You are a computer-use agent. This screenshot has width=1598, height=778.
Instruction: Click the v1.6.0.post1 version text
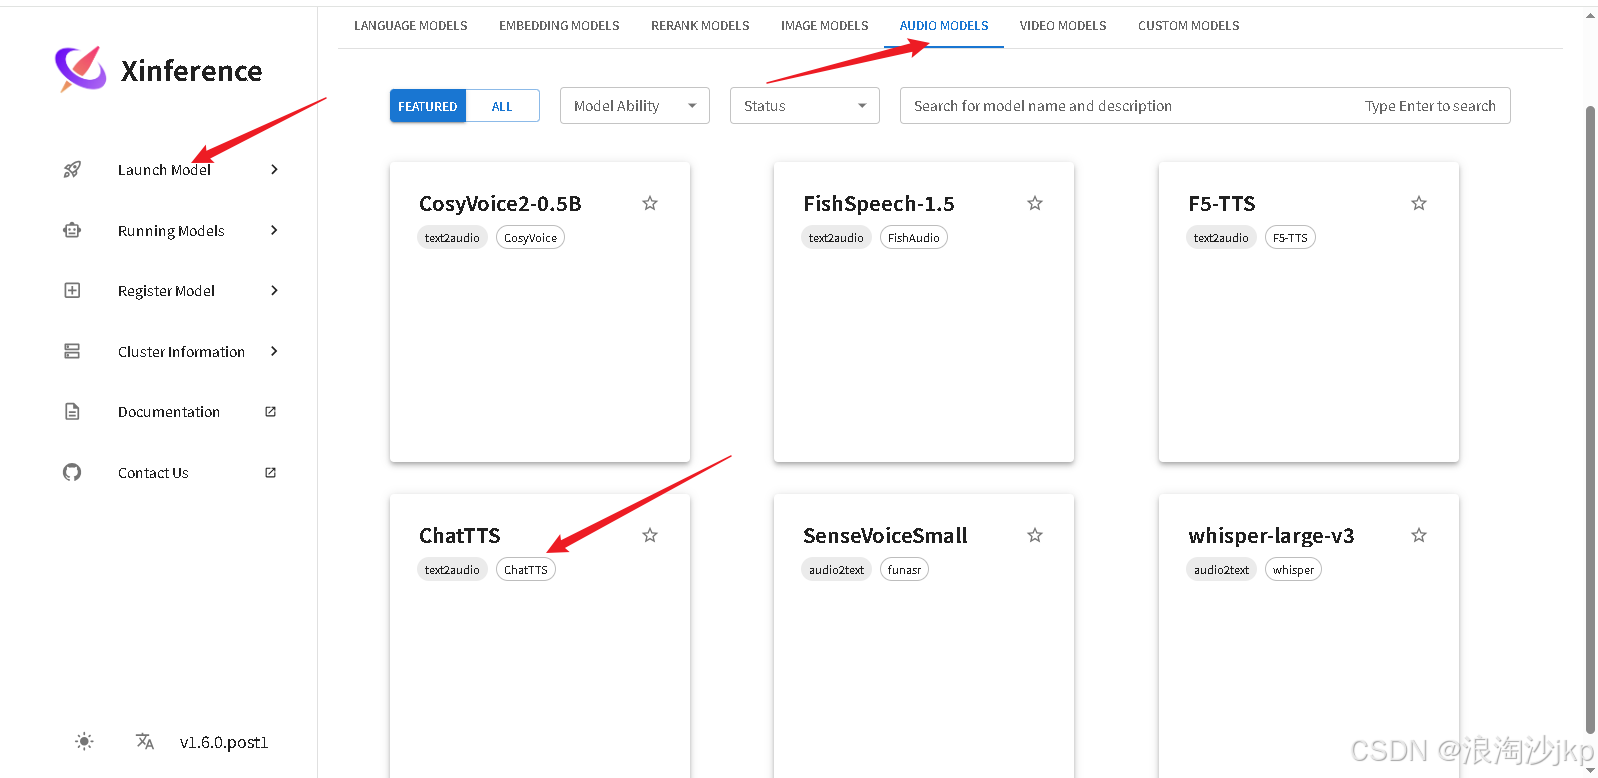(x=224, y=742)
